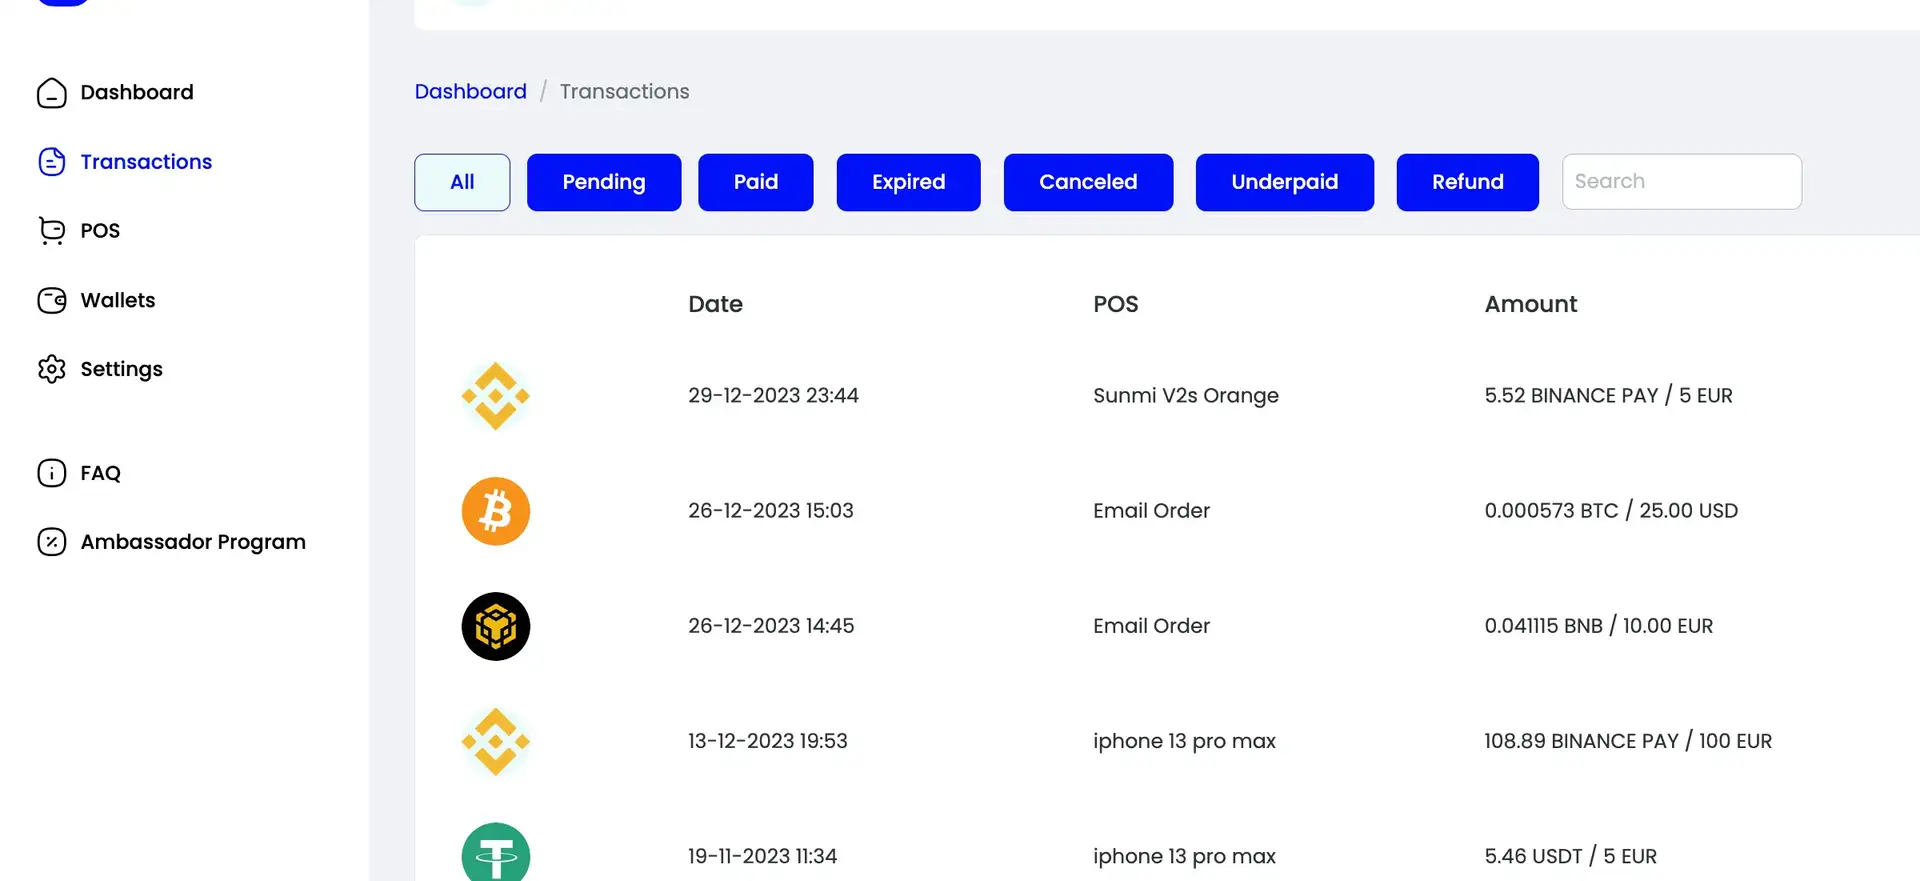Show Refund transactions

1467,182
